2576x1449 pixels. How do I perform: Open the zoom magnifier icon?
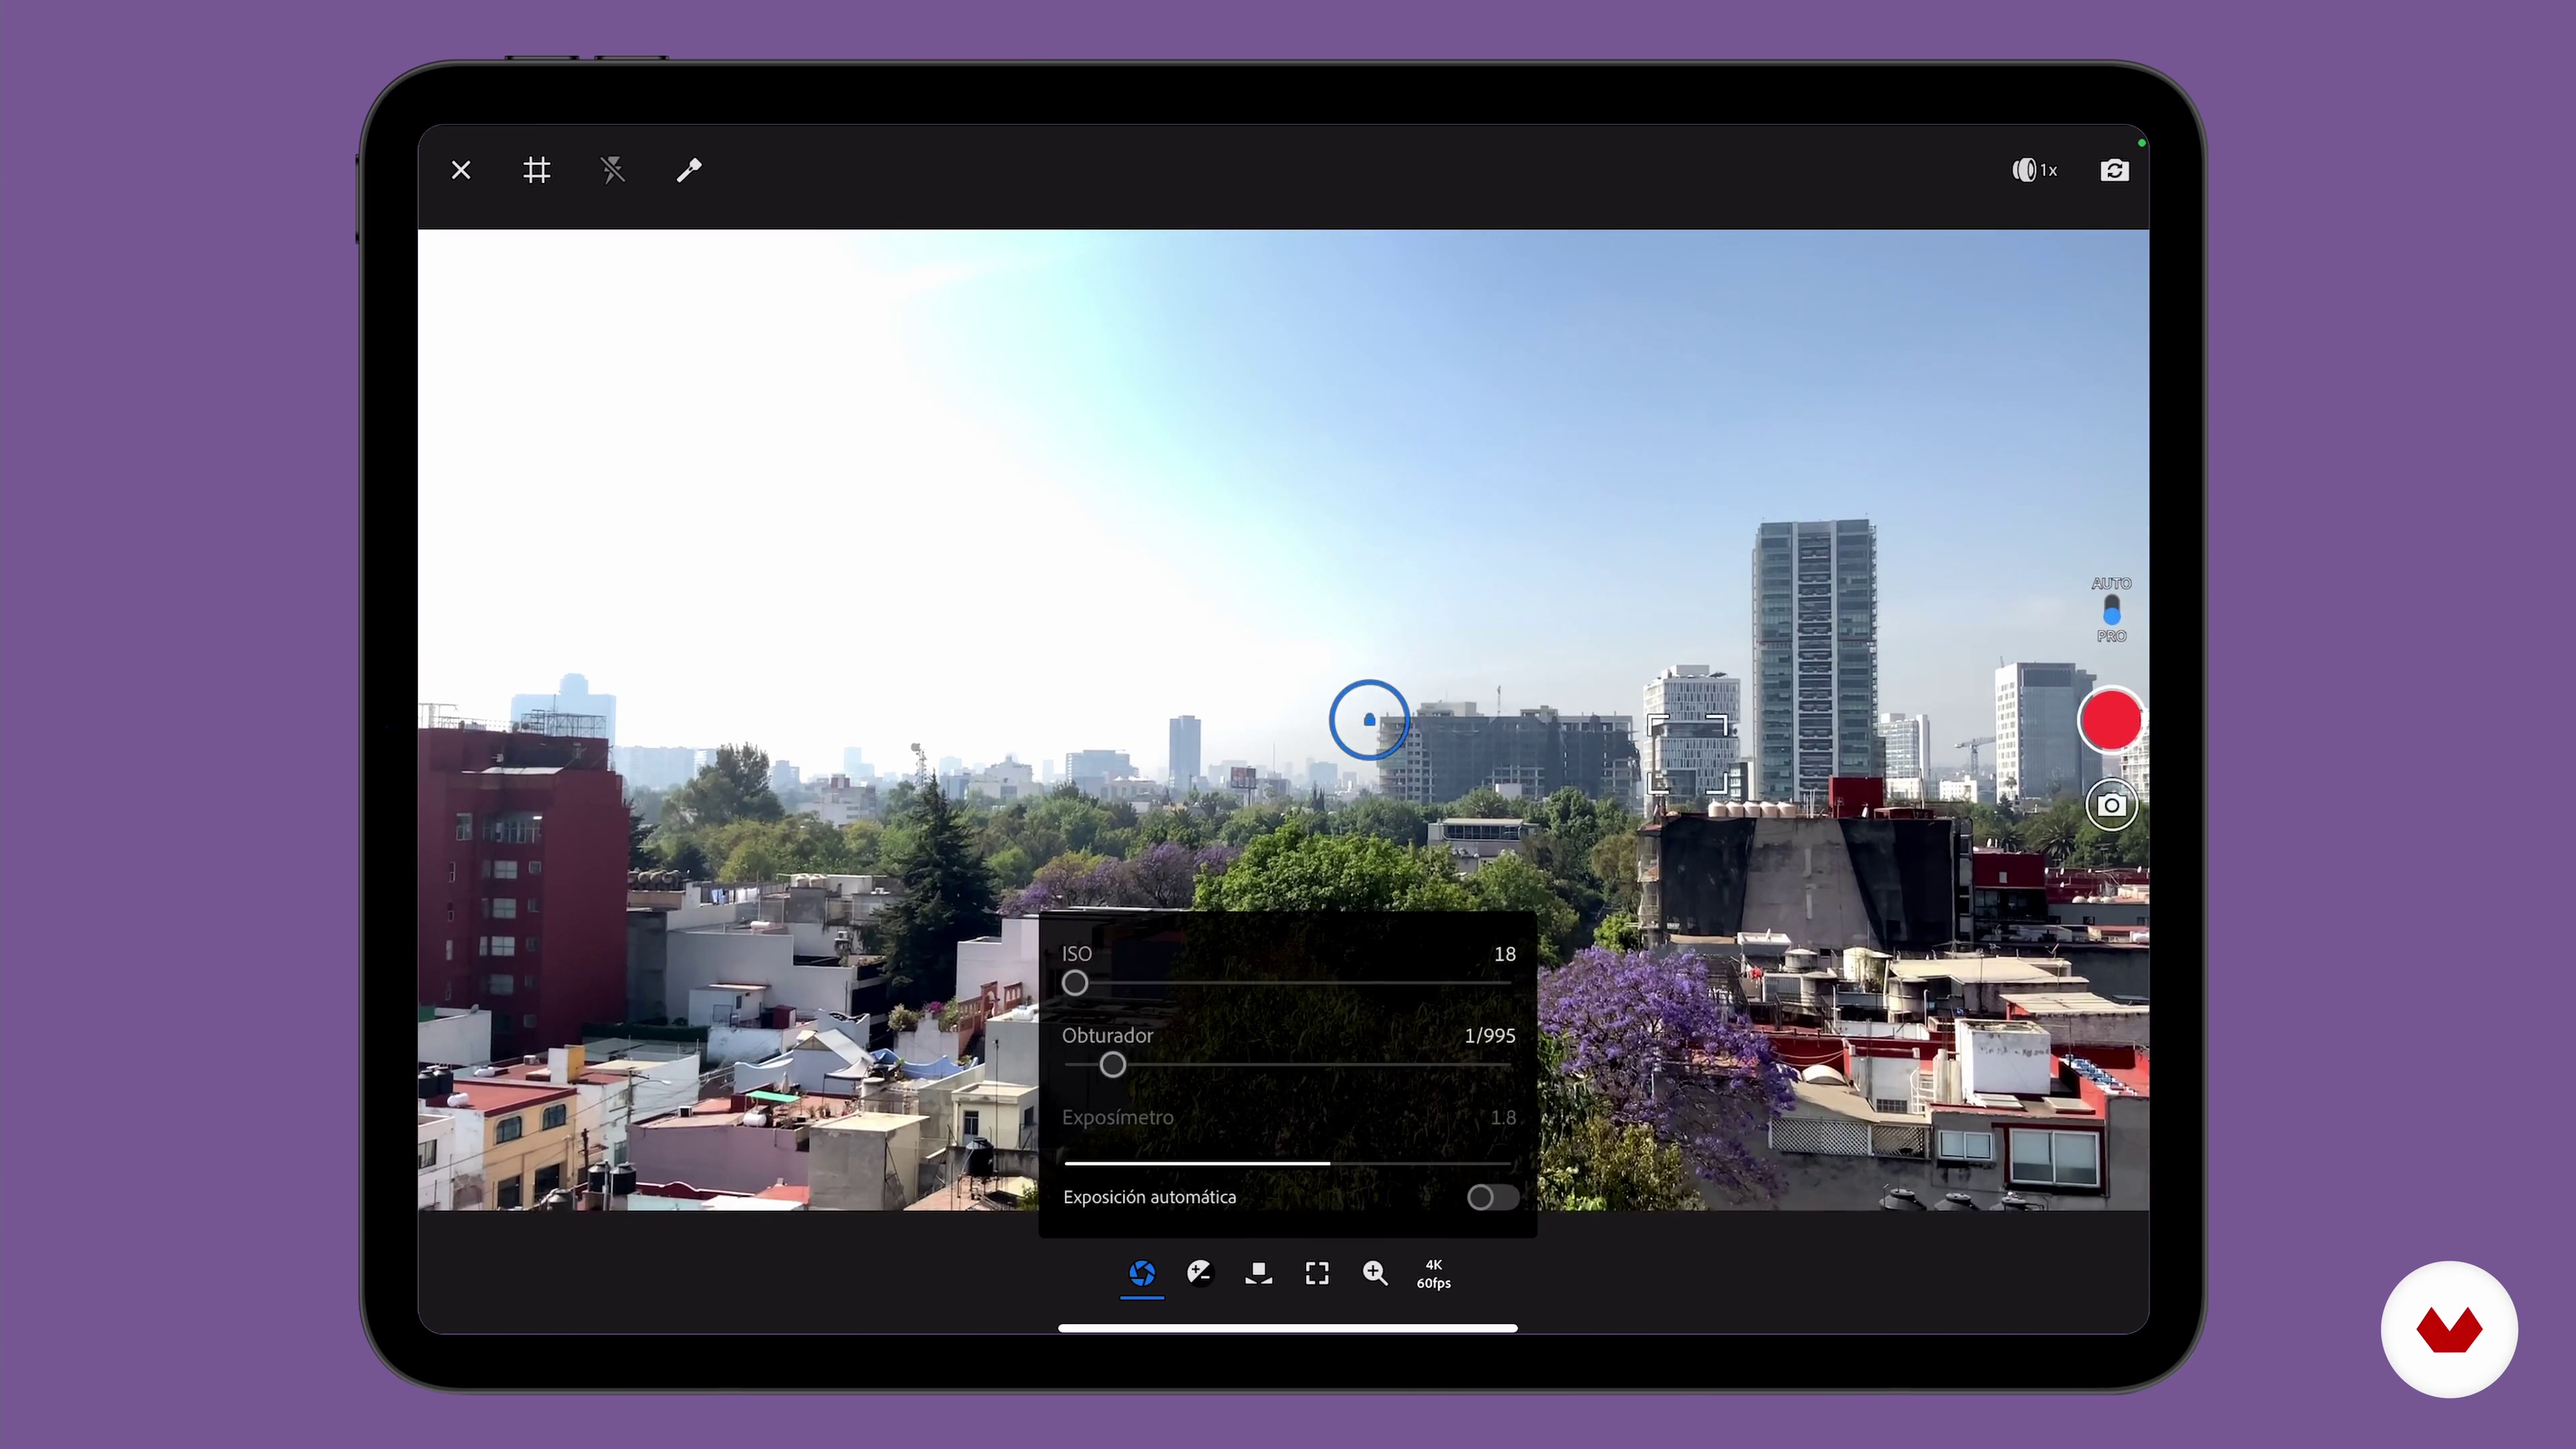click(1375, 1273)
